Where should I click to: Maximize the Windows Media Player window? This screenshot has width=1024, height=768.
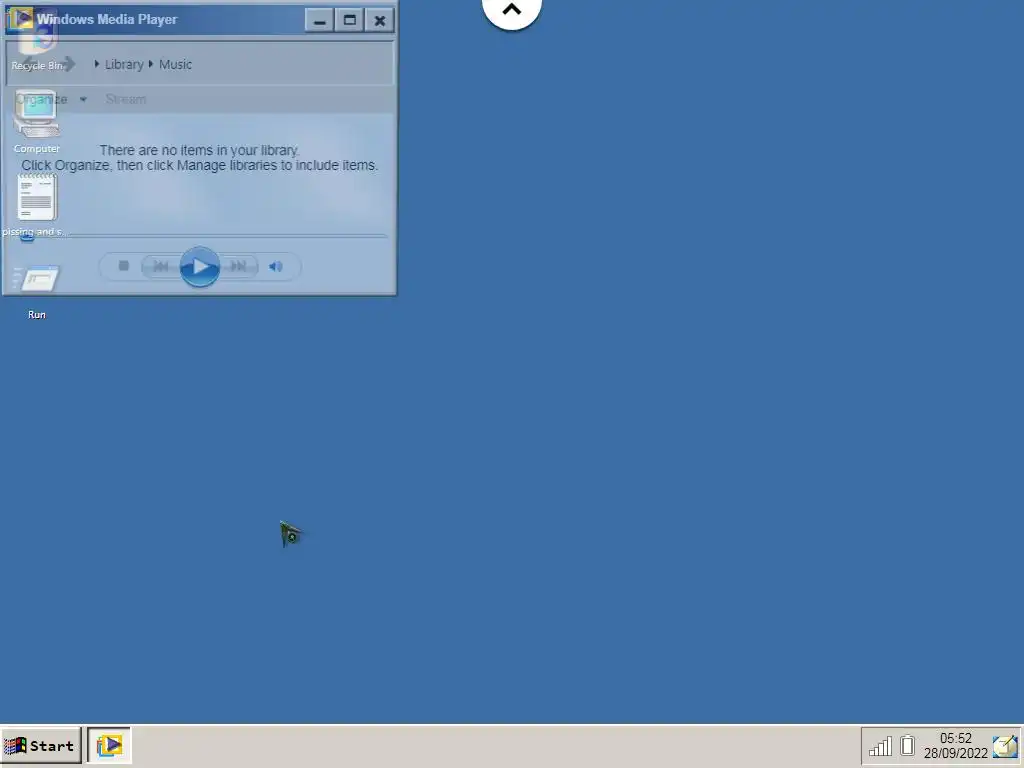349,20
